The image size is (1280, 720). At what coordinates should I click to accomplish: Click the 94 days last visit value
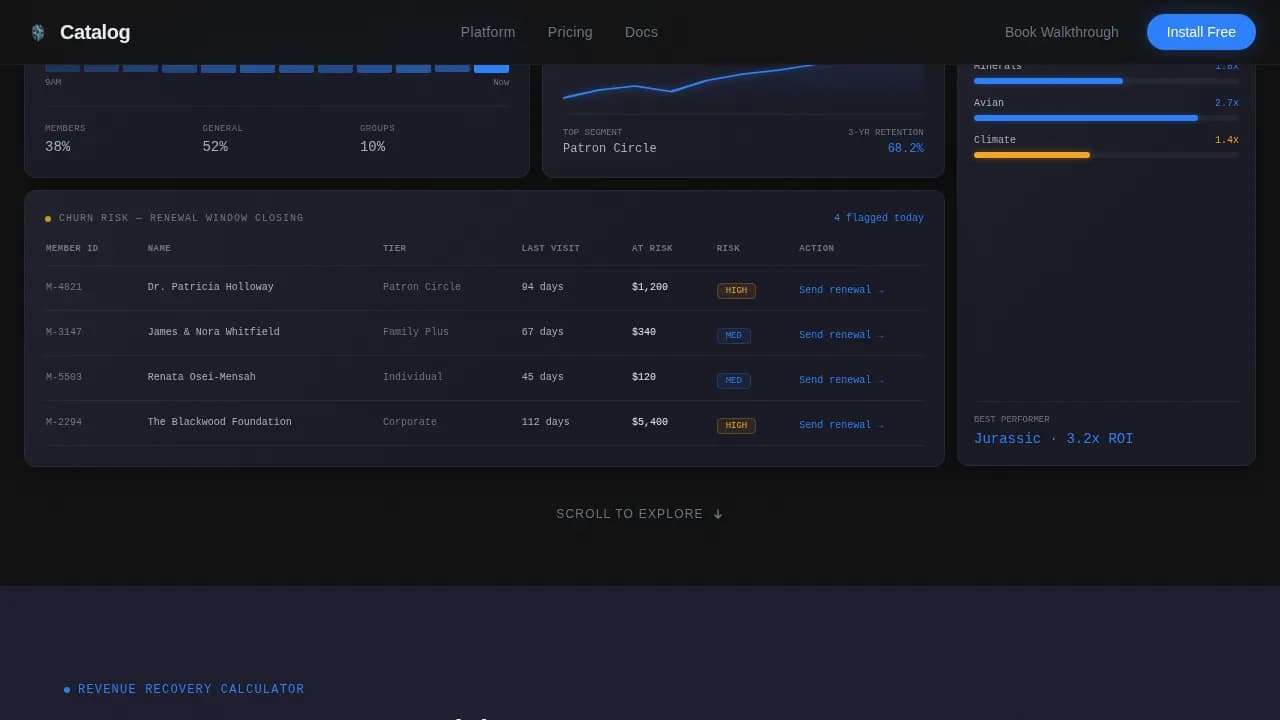coord(543,287)
